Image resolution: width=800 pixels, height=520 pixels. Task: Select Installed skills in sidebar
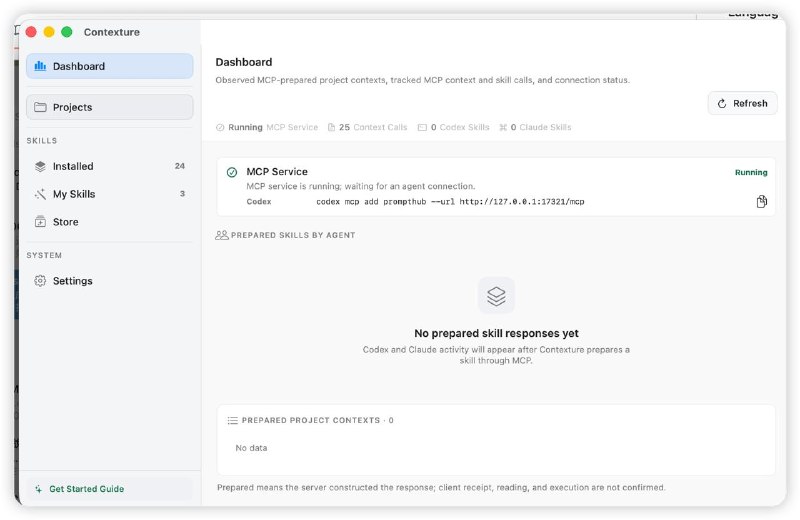click(110, 166)
